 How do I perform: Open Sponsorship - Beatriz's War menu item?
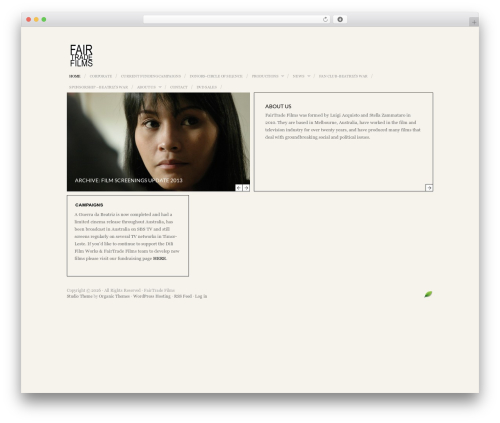point(98,87)
